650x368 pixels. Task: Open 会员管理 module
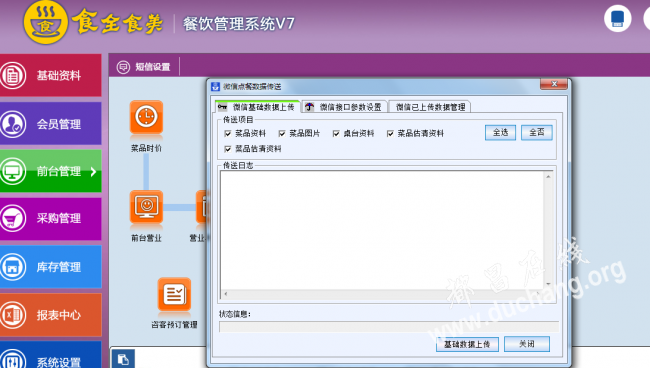(x=51, y=123)
